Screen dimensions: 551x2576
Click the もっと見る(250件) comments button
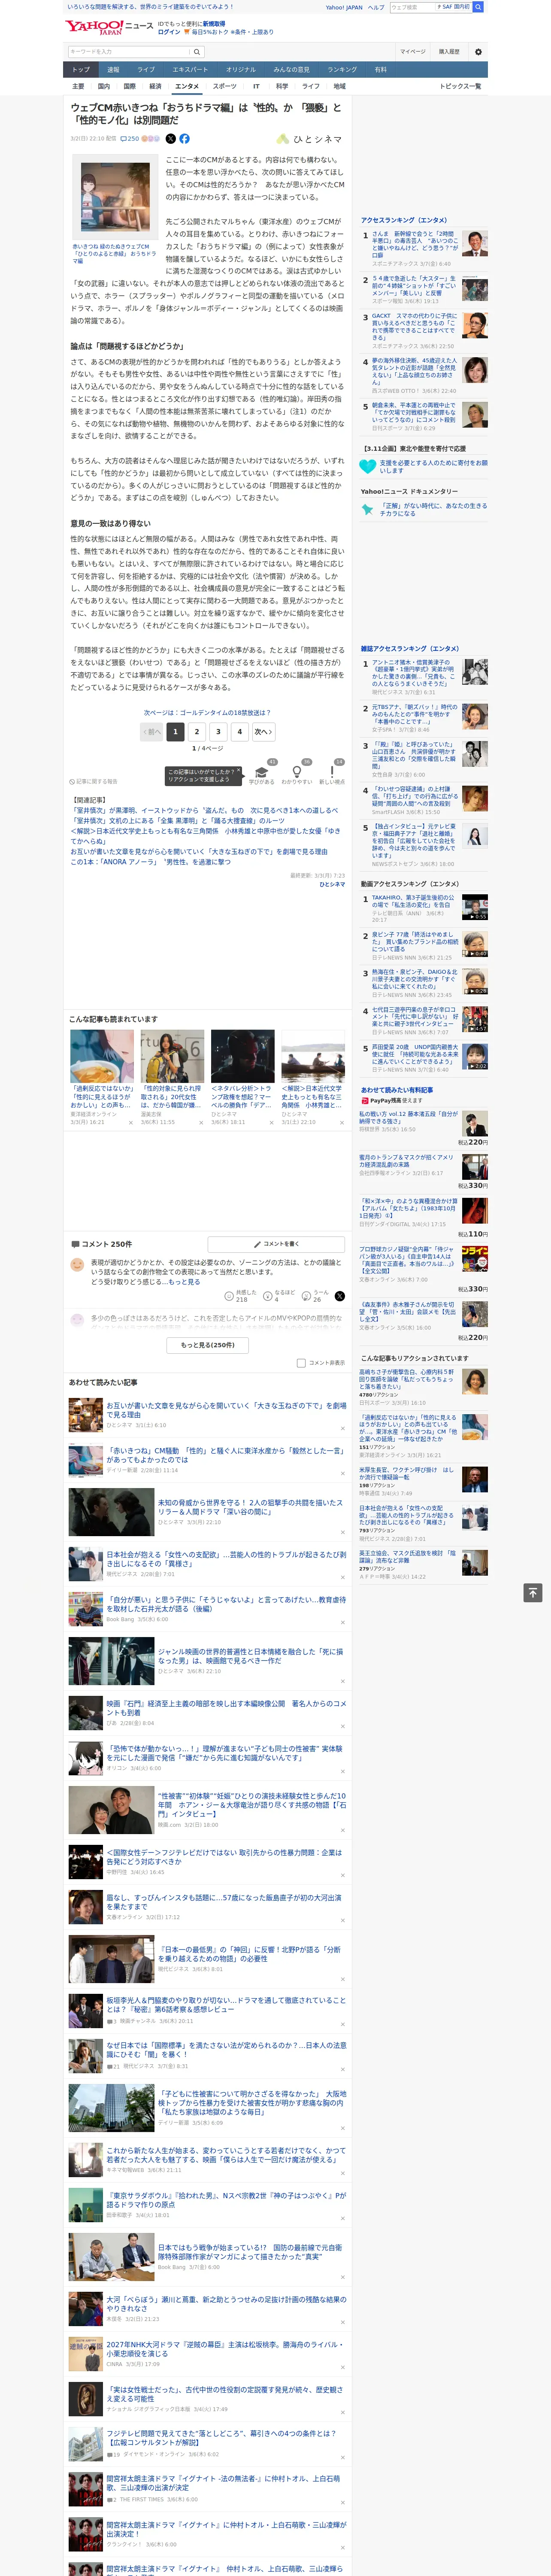(x=208, y=1345)
